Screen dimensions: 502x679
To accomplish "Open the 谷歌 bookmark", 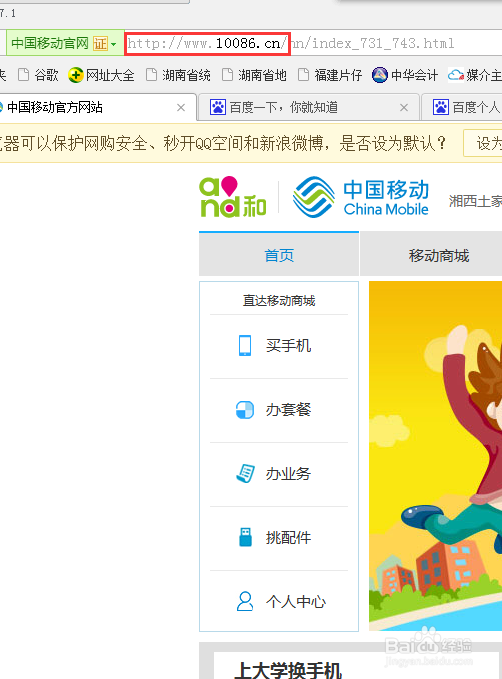I will (x=38, y=75).
